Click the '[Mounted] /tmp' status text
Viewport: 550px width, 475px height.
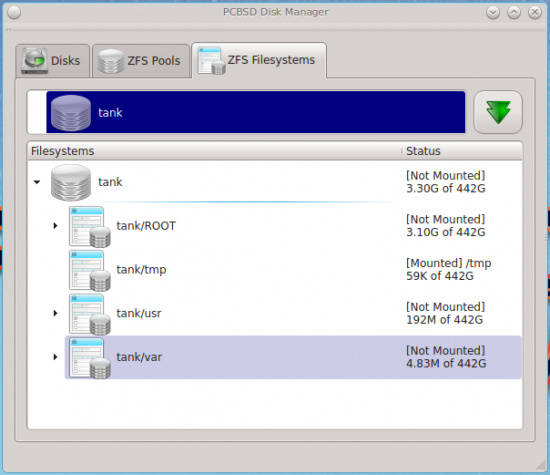[449, 263]
